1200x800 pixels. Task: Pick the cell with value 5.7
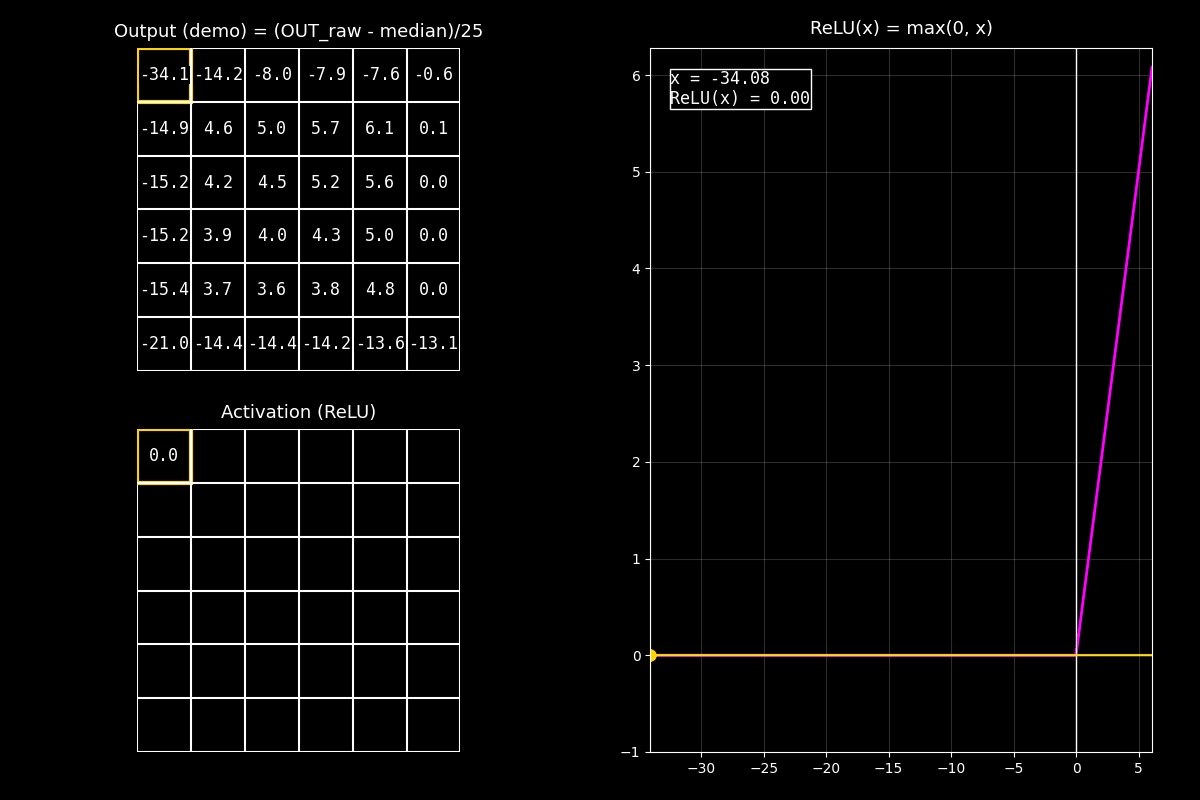pos(325,129)
